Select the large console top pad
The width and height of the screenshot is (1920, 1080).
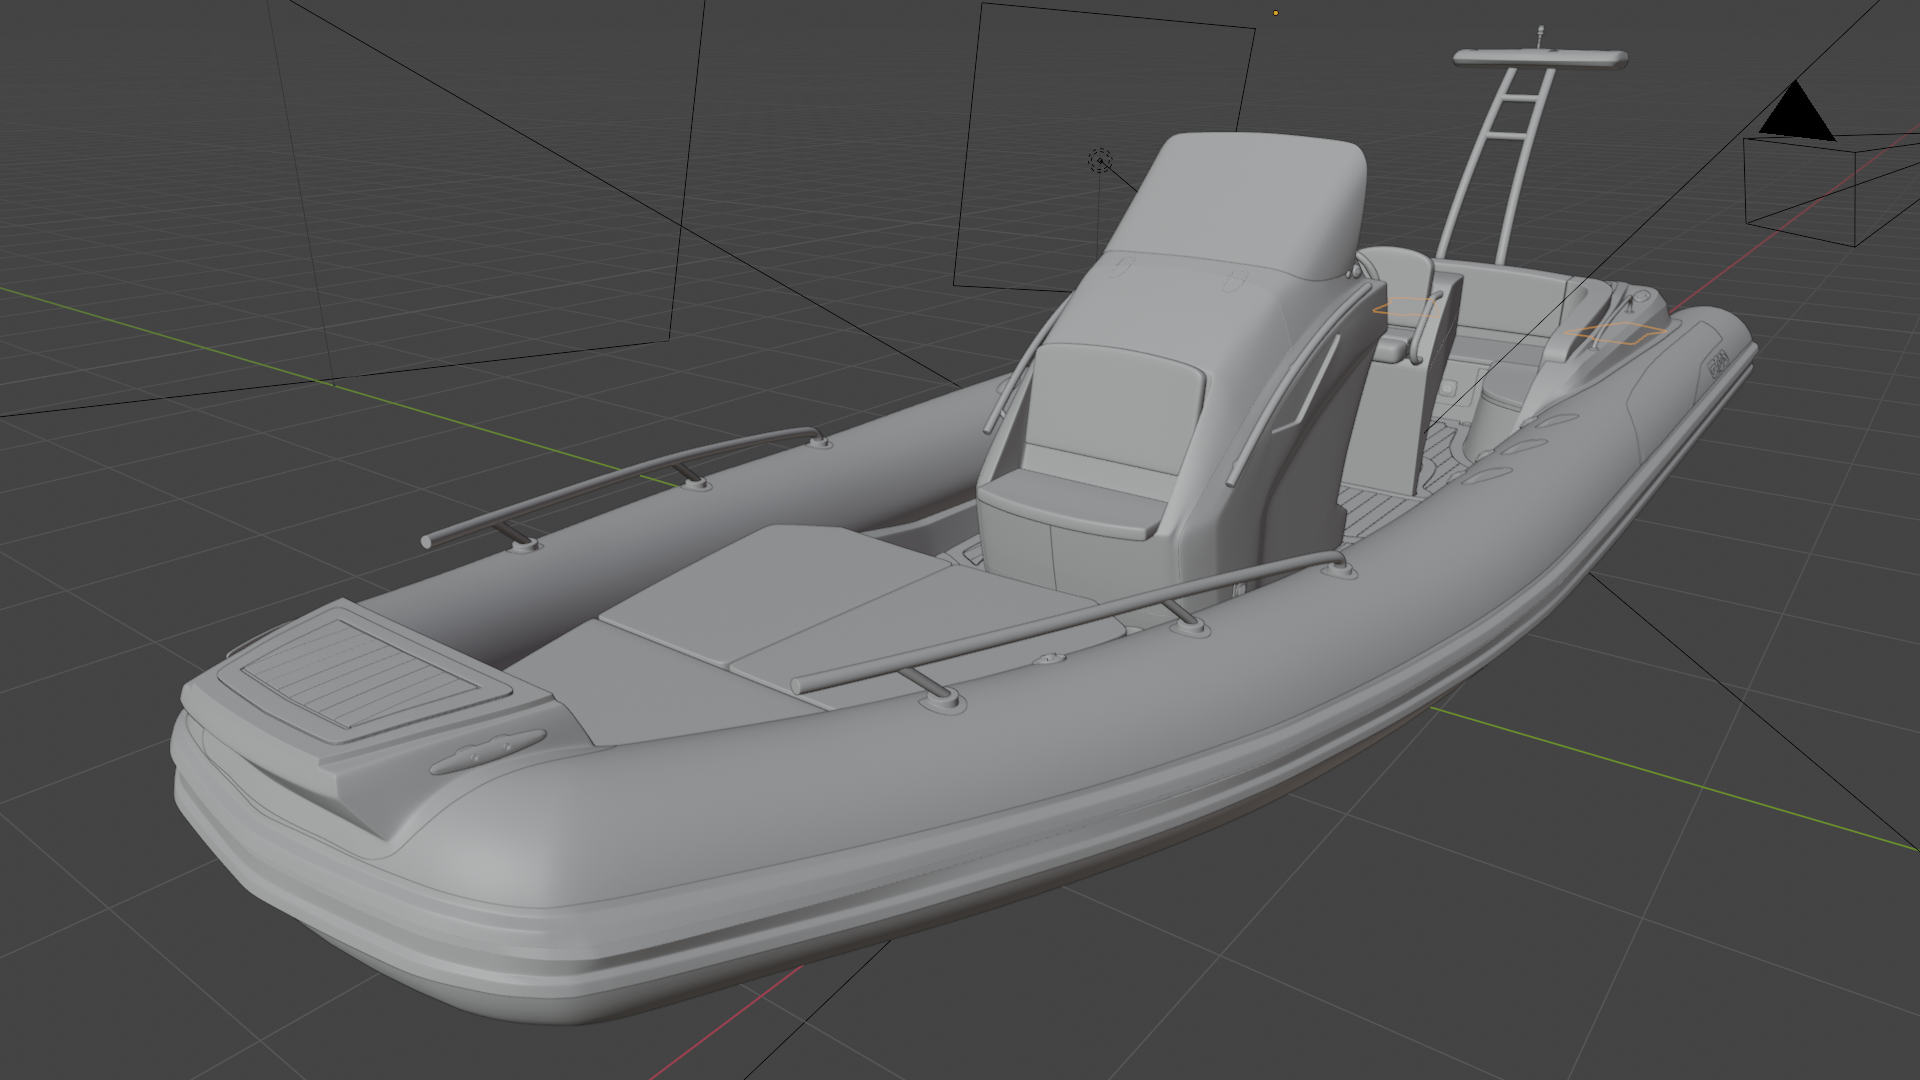pyautogui.click(x=1240, y=205)
